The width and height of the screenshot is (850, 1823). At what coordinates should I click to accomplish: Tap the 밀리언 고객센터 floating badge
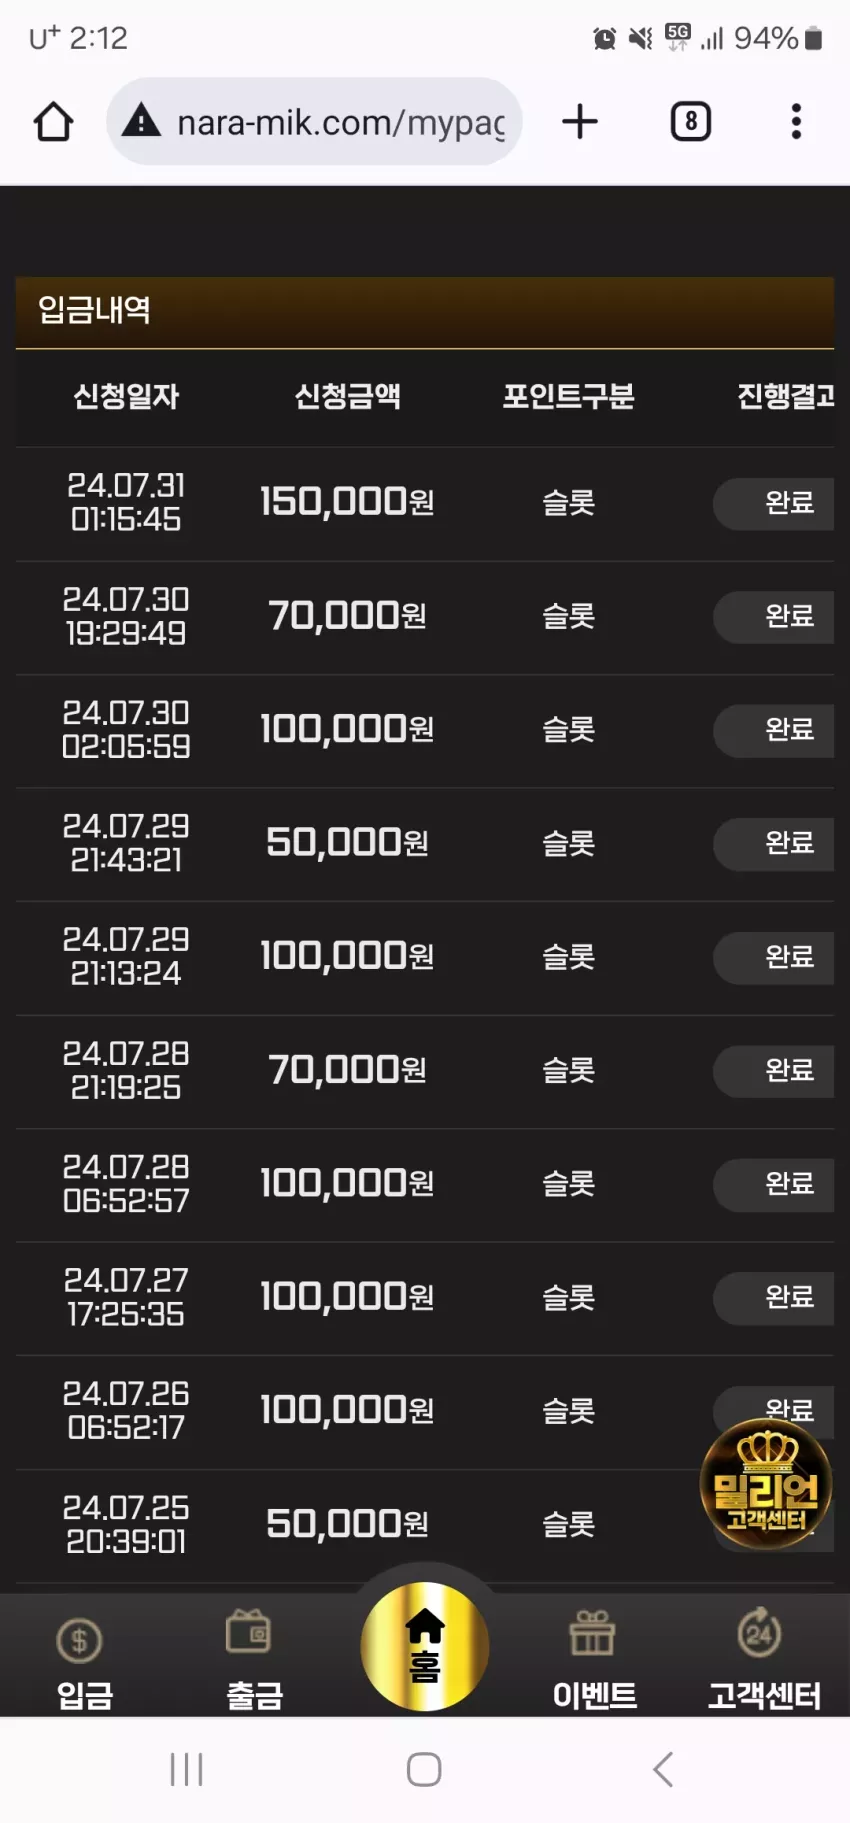pos(766,1484)
